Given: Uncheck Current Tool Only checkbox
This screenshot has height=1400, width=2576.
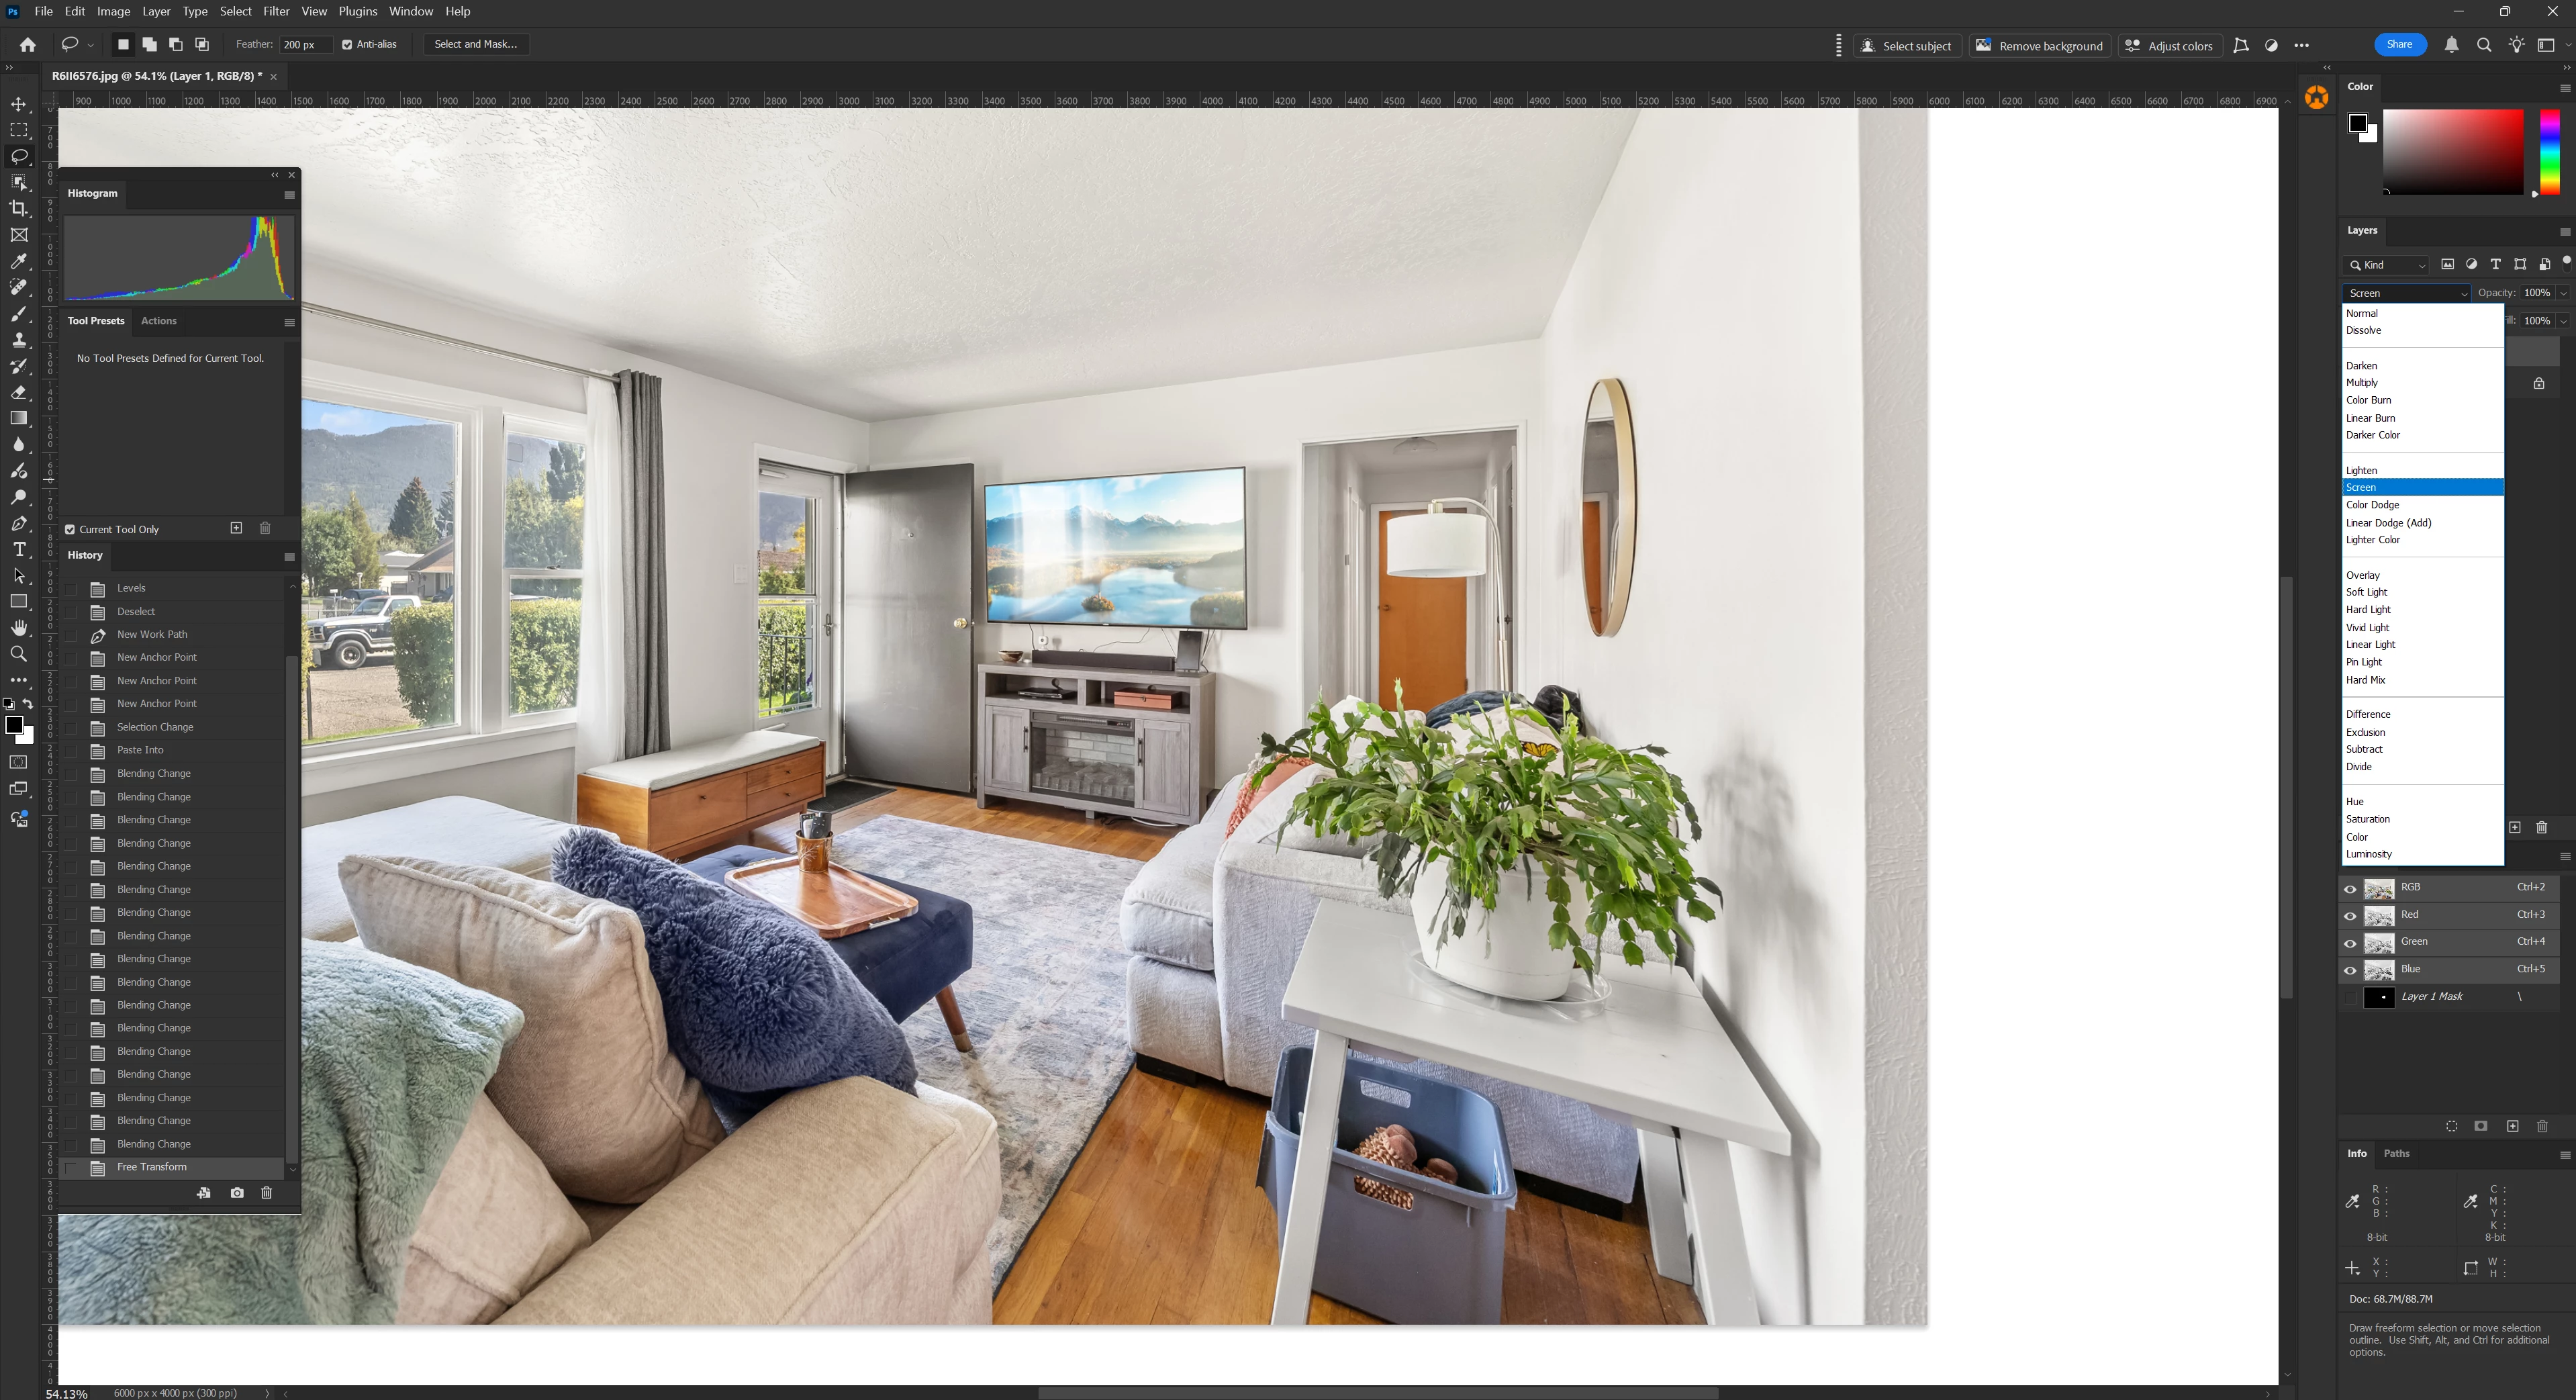Looking at the screenshot, I should (70, 530).
